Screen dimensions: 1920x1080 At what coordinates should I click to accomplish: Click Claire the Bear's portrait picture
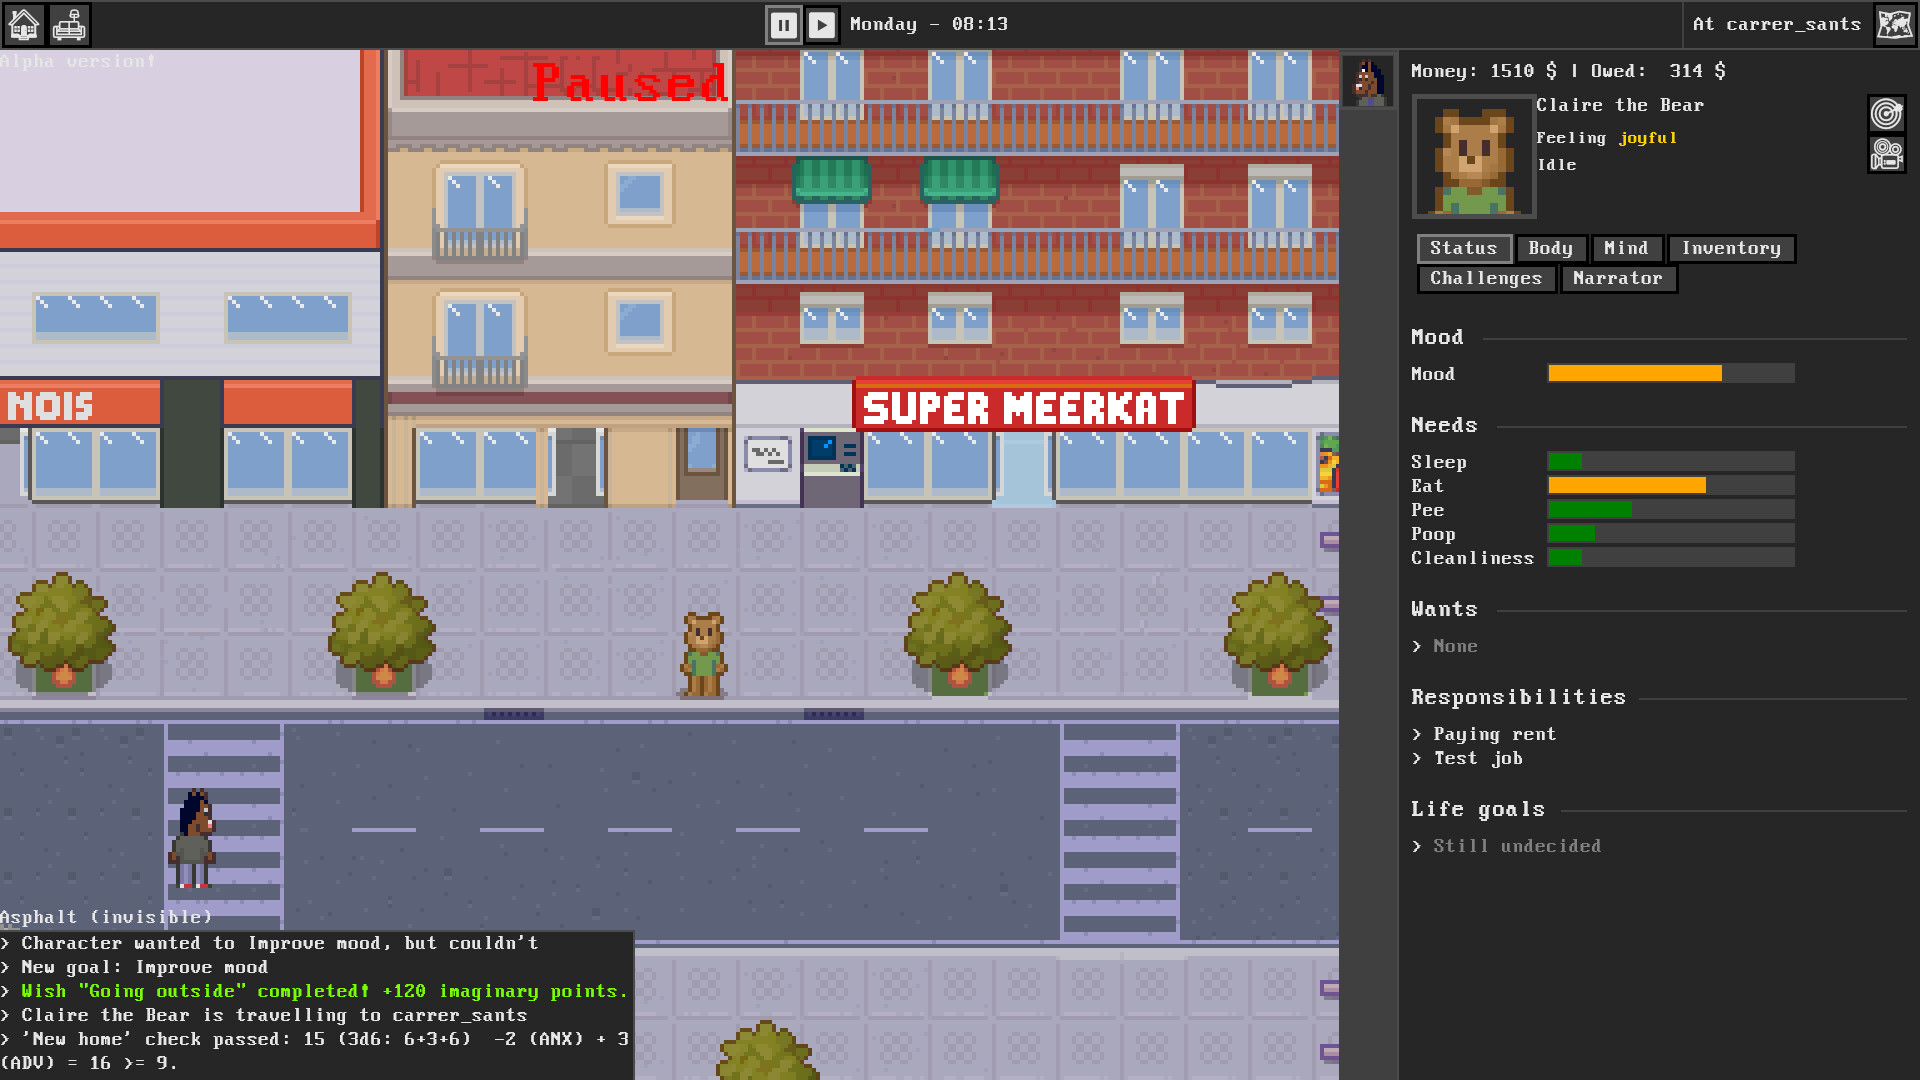[x=1473, y=156]
